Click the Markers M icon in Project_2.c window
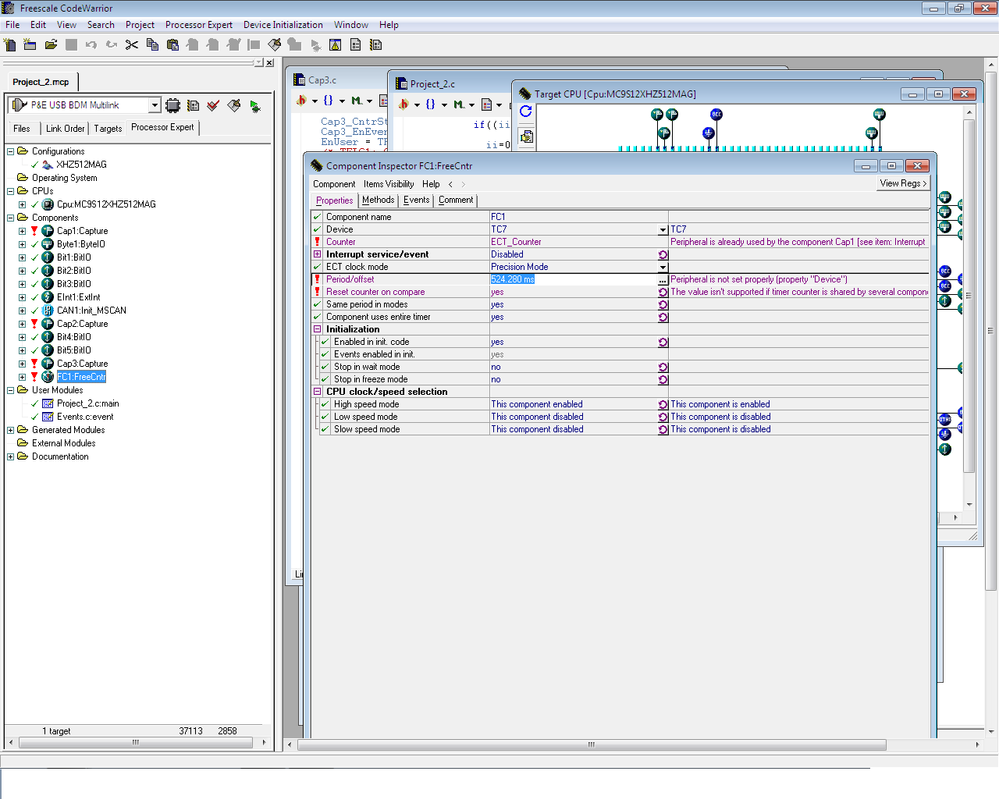This screenshot has height=799, width=999. [458, 104]
